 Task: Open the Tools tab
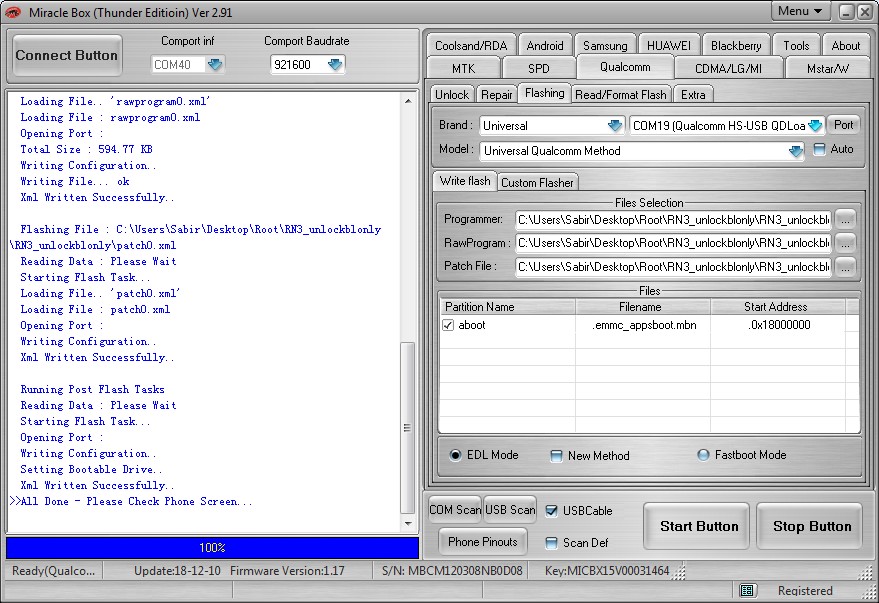(796, 46)
